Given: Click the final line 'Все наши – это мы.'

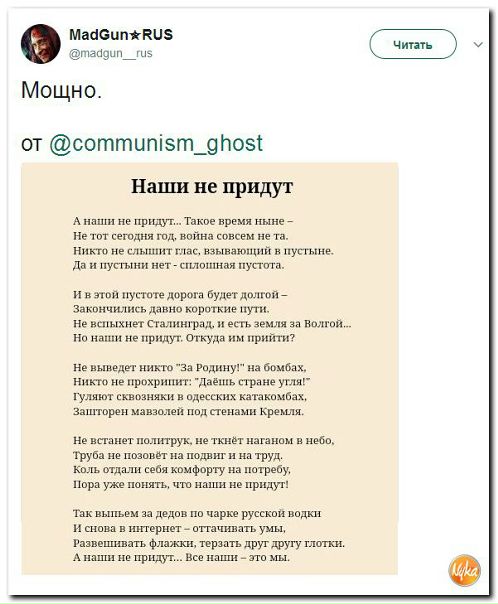Looking at the screenshot, I should pyautogui.click(x=238, y=557).
